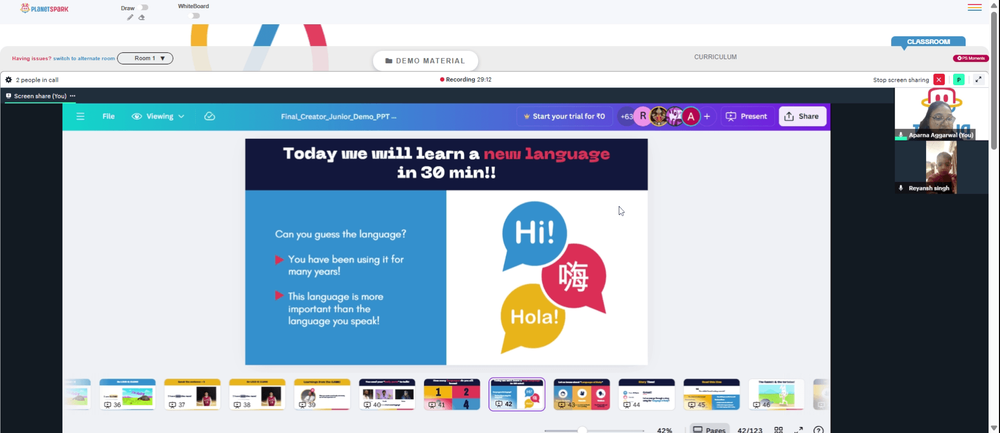Select slide thumbnail 40
Screen dimensions: 1000x433
pos(387,394)
